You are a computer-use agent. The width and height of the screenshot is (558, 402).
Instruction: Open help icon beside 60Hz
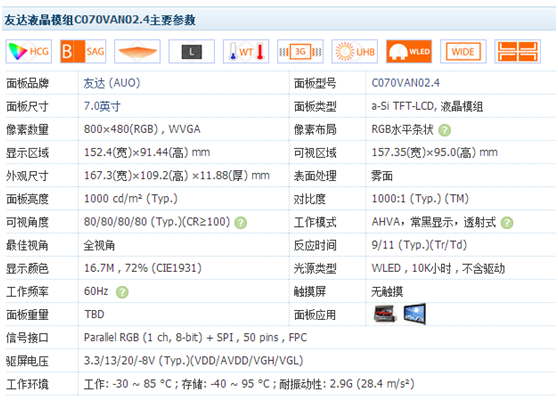122,292
